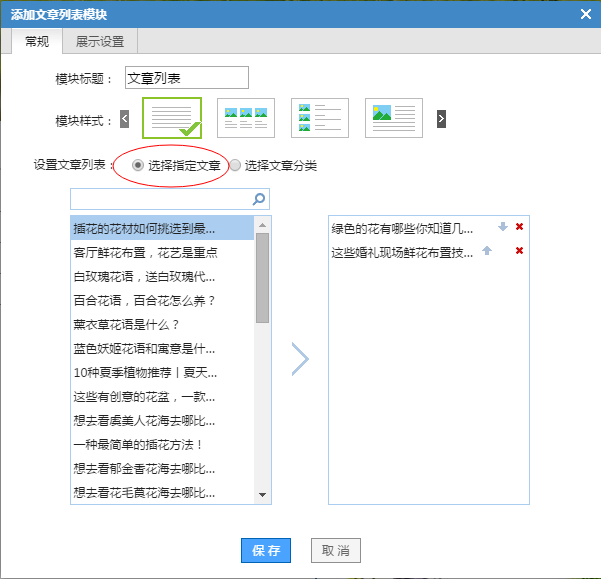Click the 保存 button
Screen dimensions: 601x579
[265, 551]
